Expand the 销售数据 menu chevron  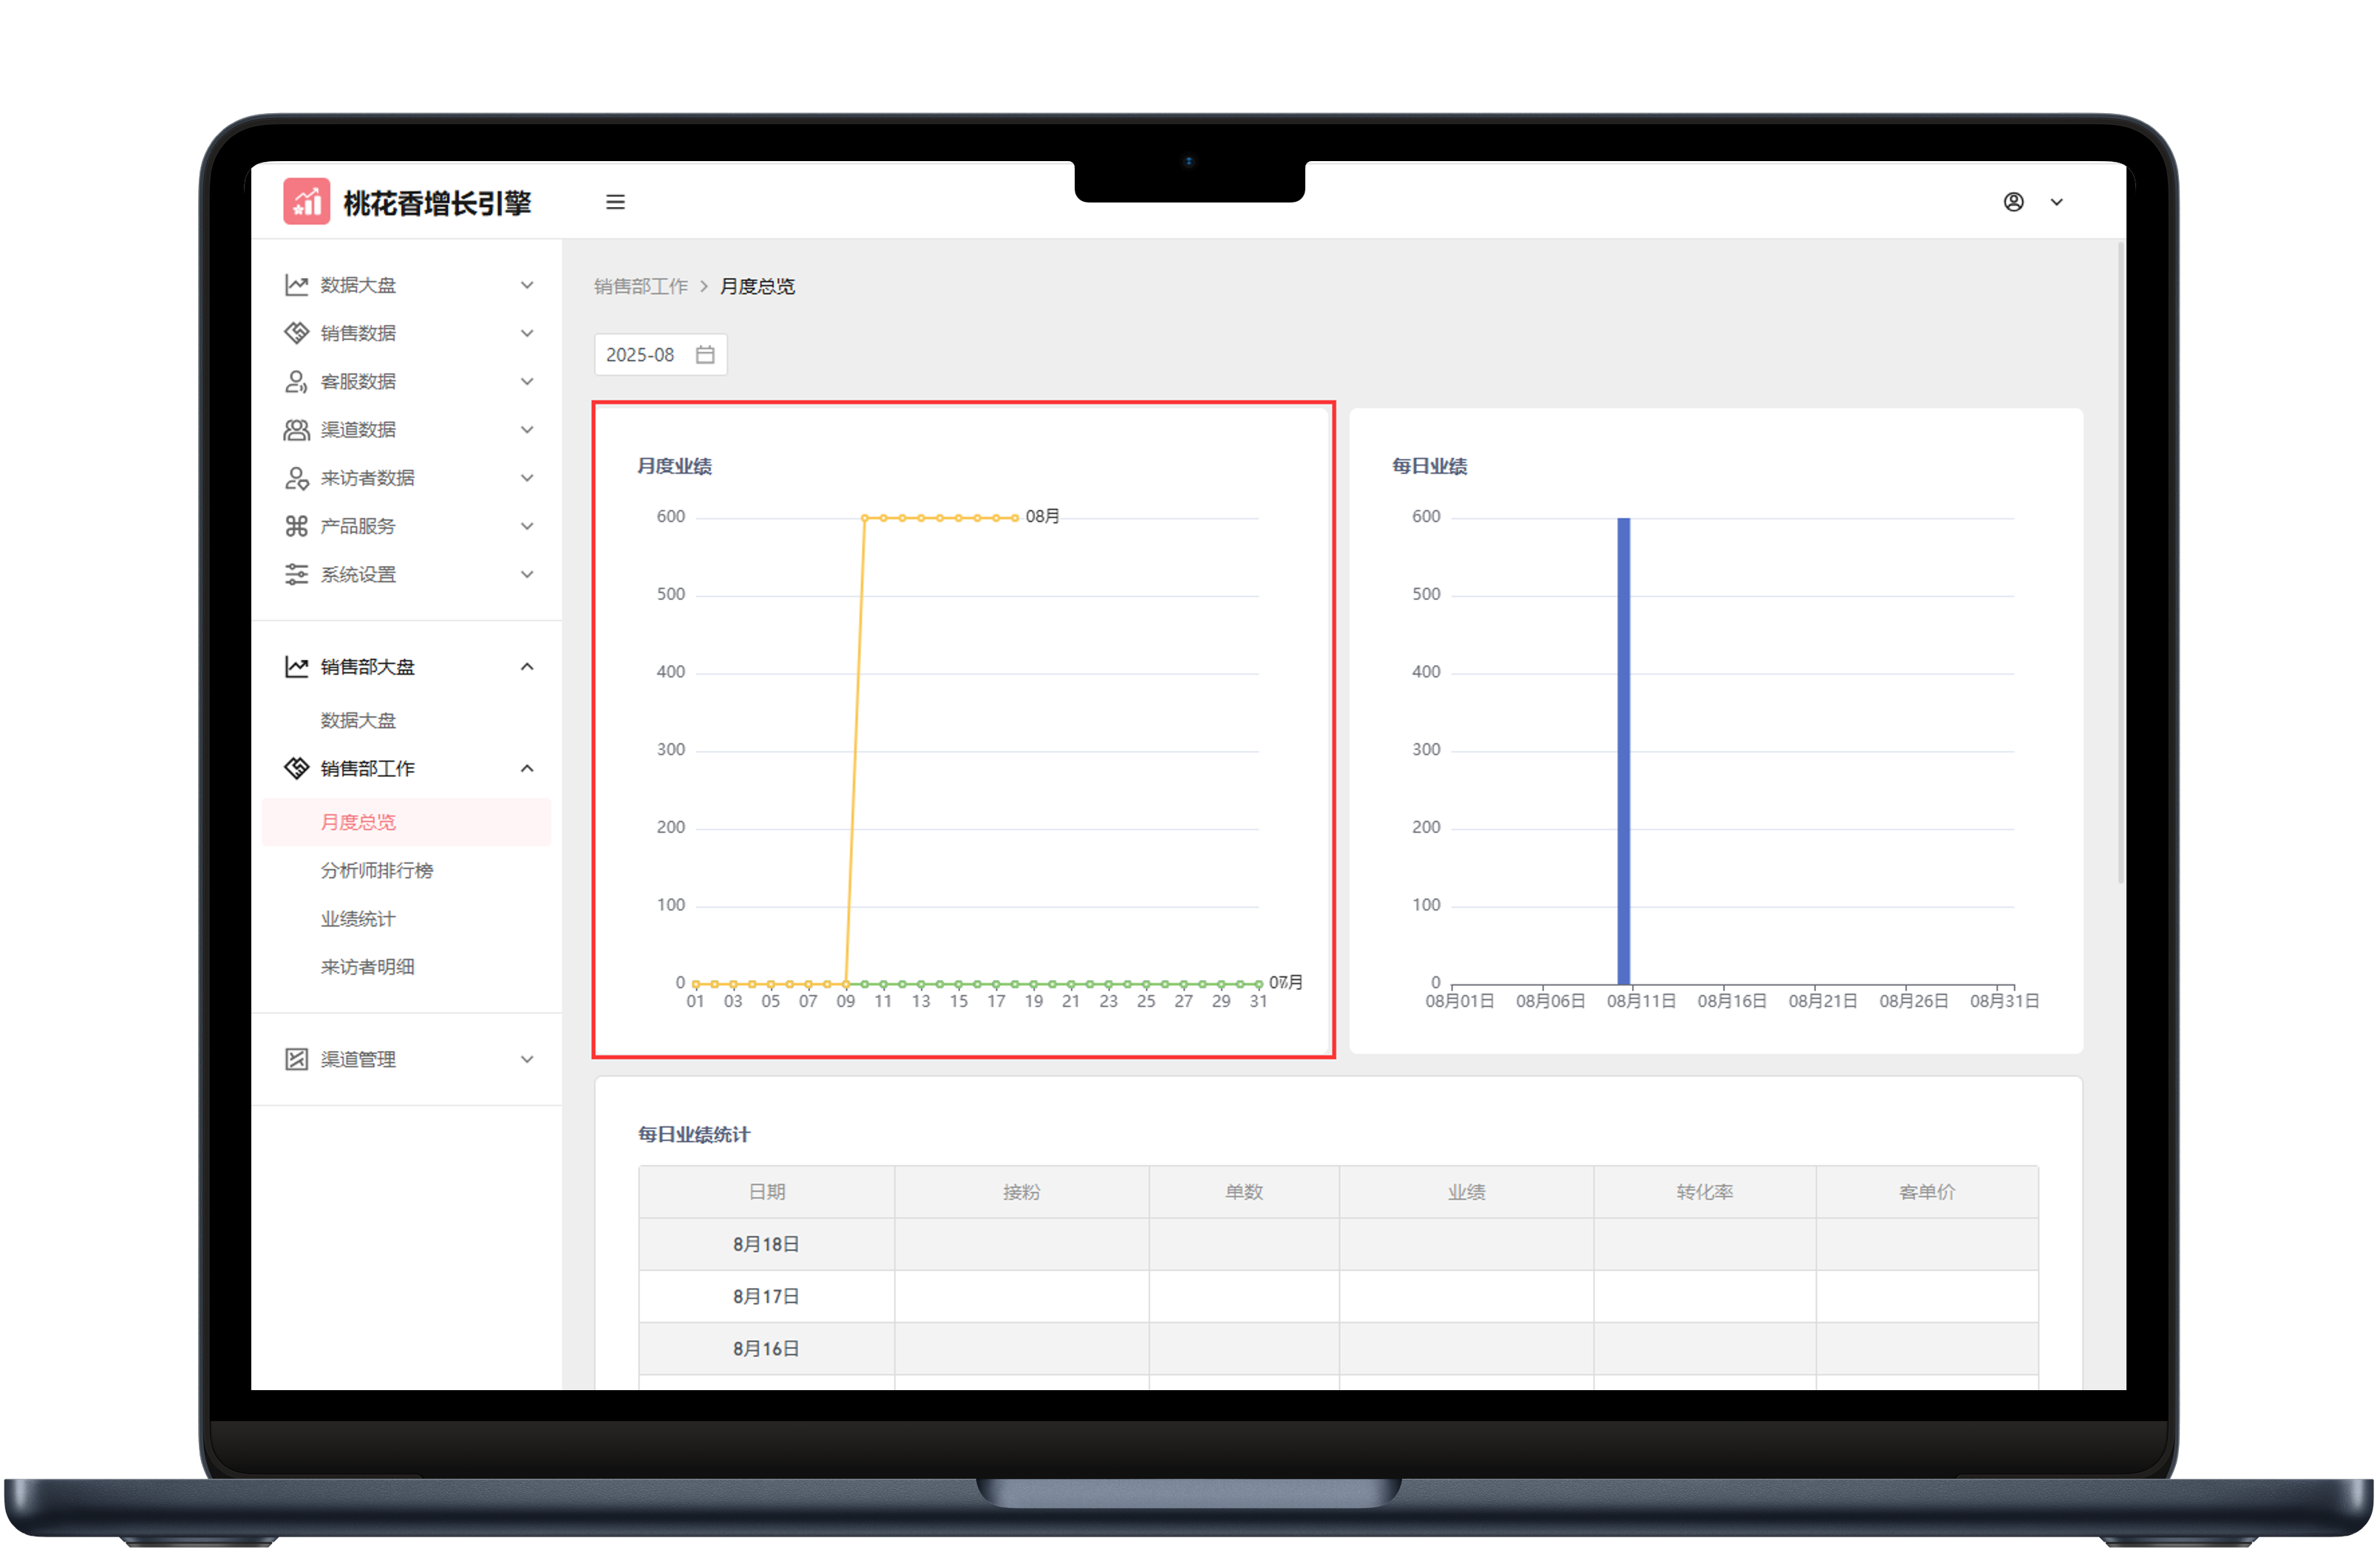(x=527, y=333)
